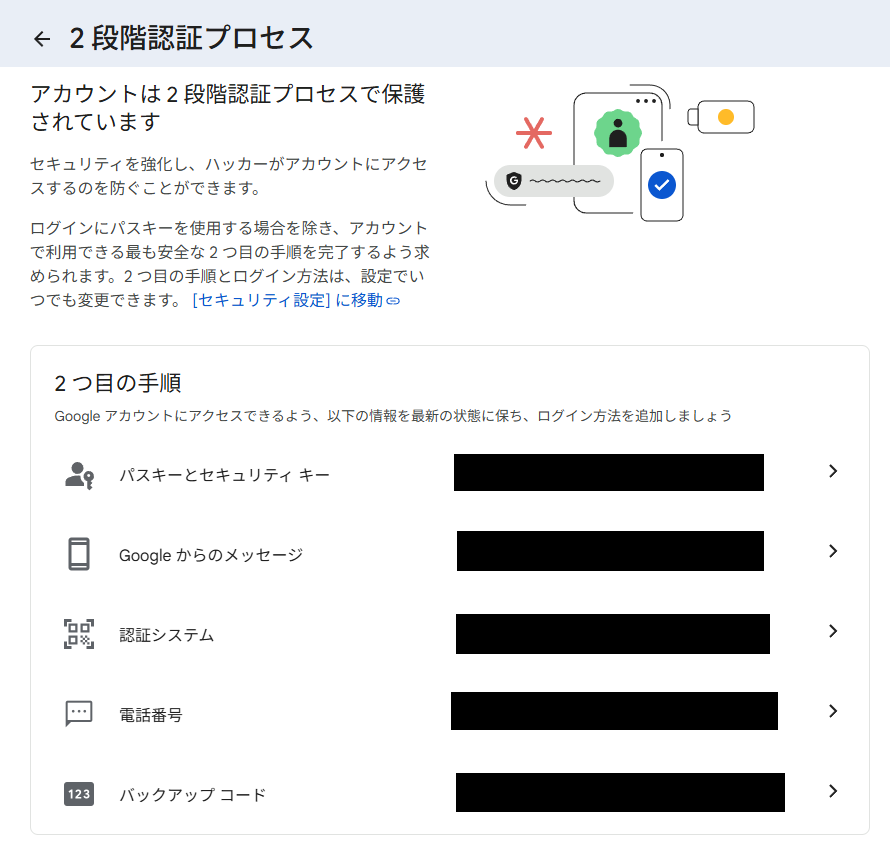The image size is (890, 850).
Task: Click the link icon after に移動
Action: click(x=393, y=301)
